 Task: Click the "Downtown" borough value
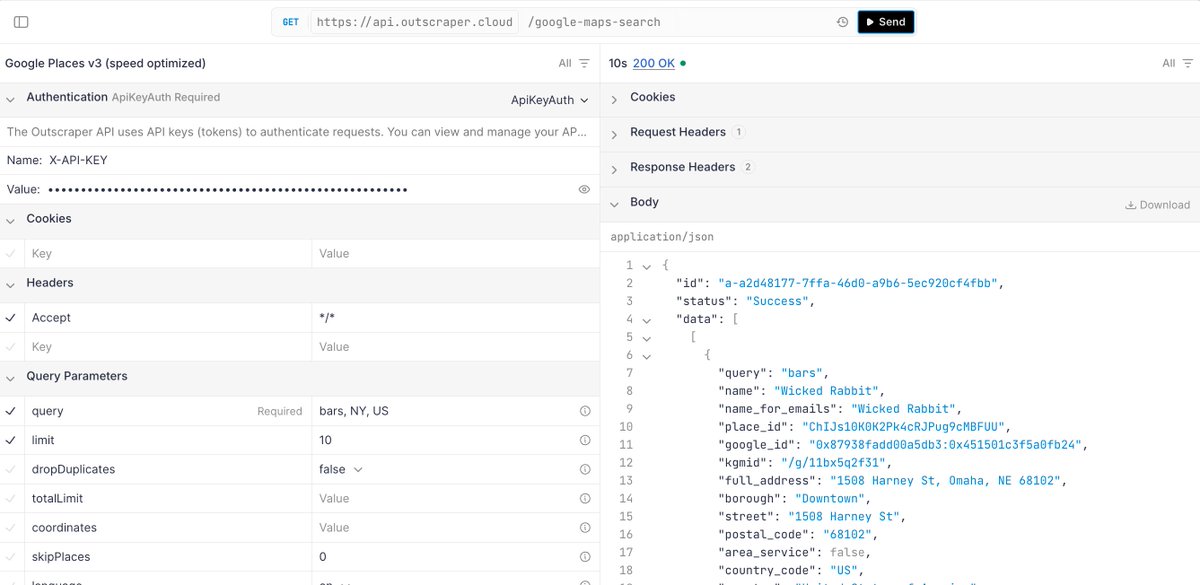(830, 499)
